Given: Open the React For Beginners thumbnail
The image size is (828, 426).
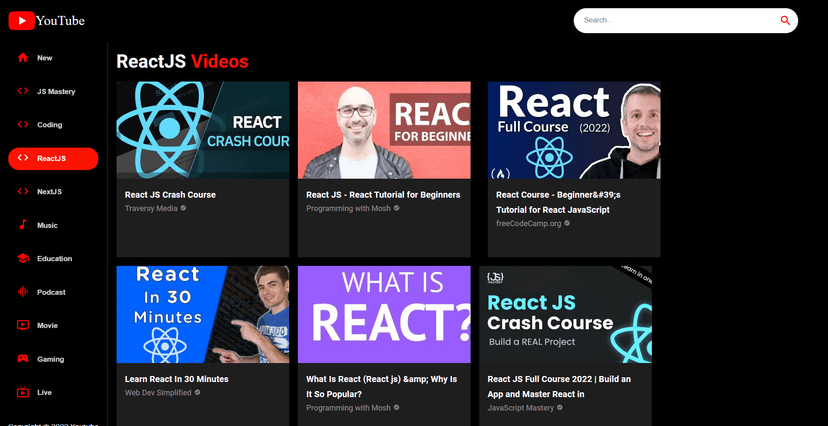Looking at the screenshot, I should coord(384,130).
